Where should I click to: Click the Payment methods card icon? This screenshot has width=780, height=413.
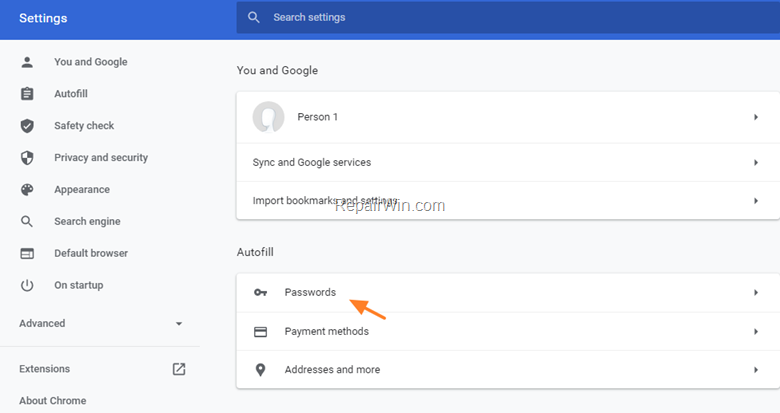[x=260, y=332]
